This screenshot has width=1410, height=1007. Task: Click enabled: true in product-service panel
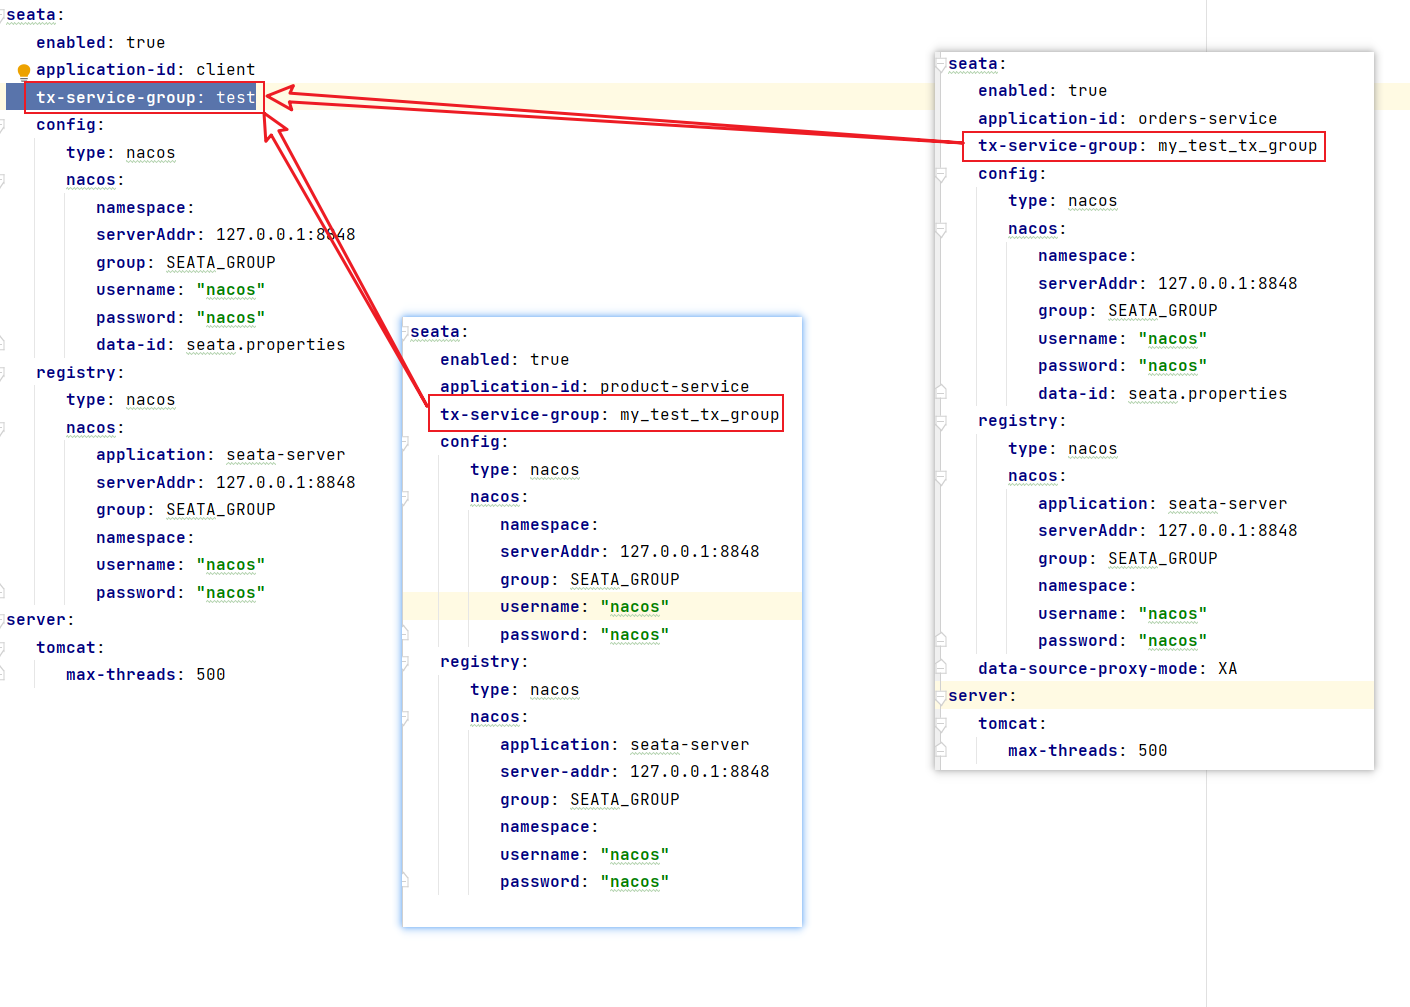pyautogui.click(x=505, y=360)
